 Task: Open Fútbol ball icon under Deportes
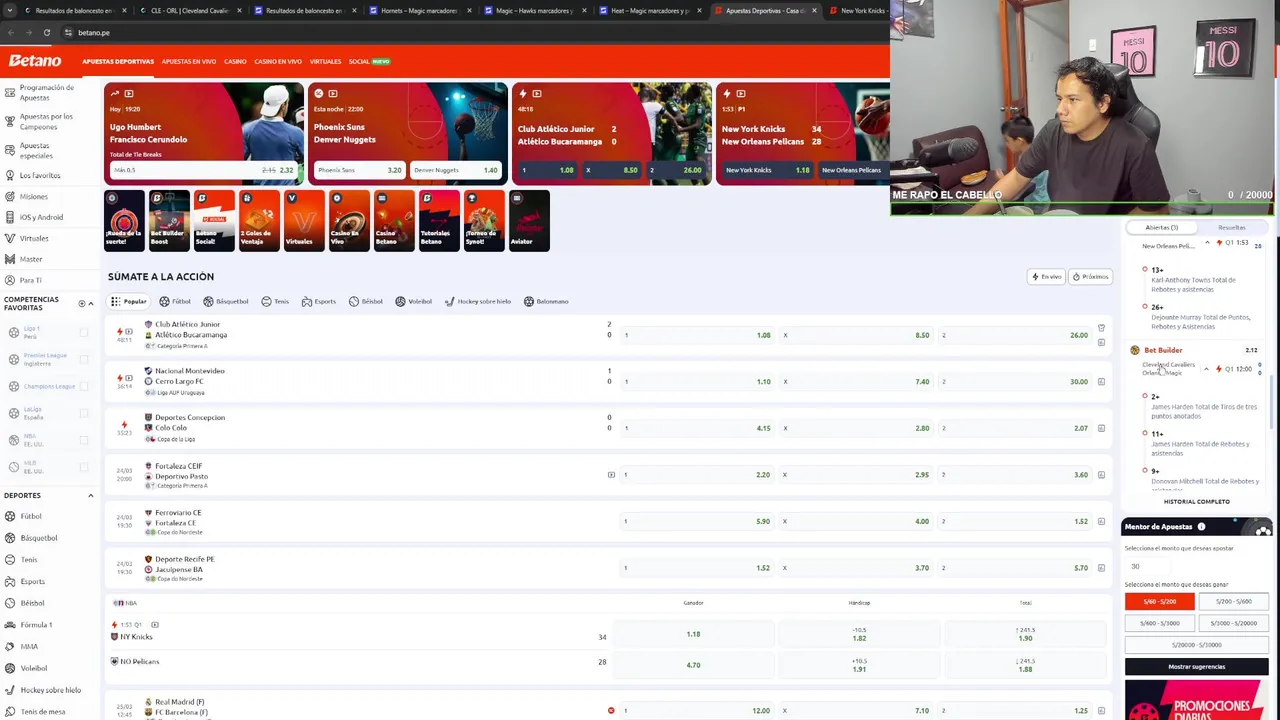(10, 516)
